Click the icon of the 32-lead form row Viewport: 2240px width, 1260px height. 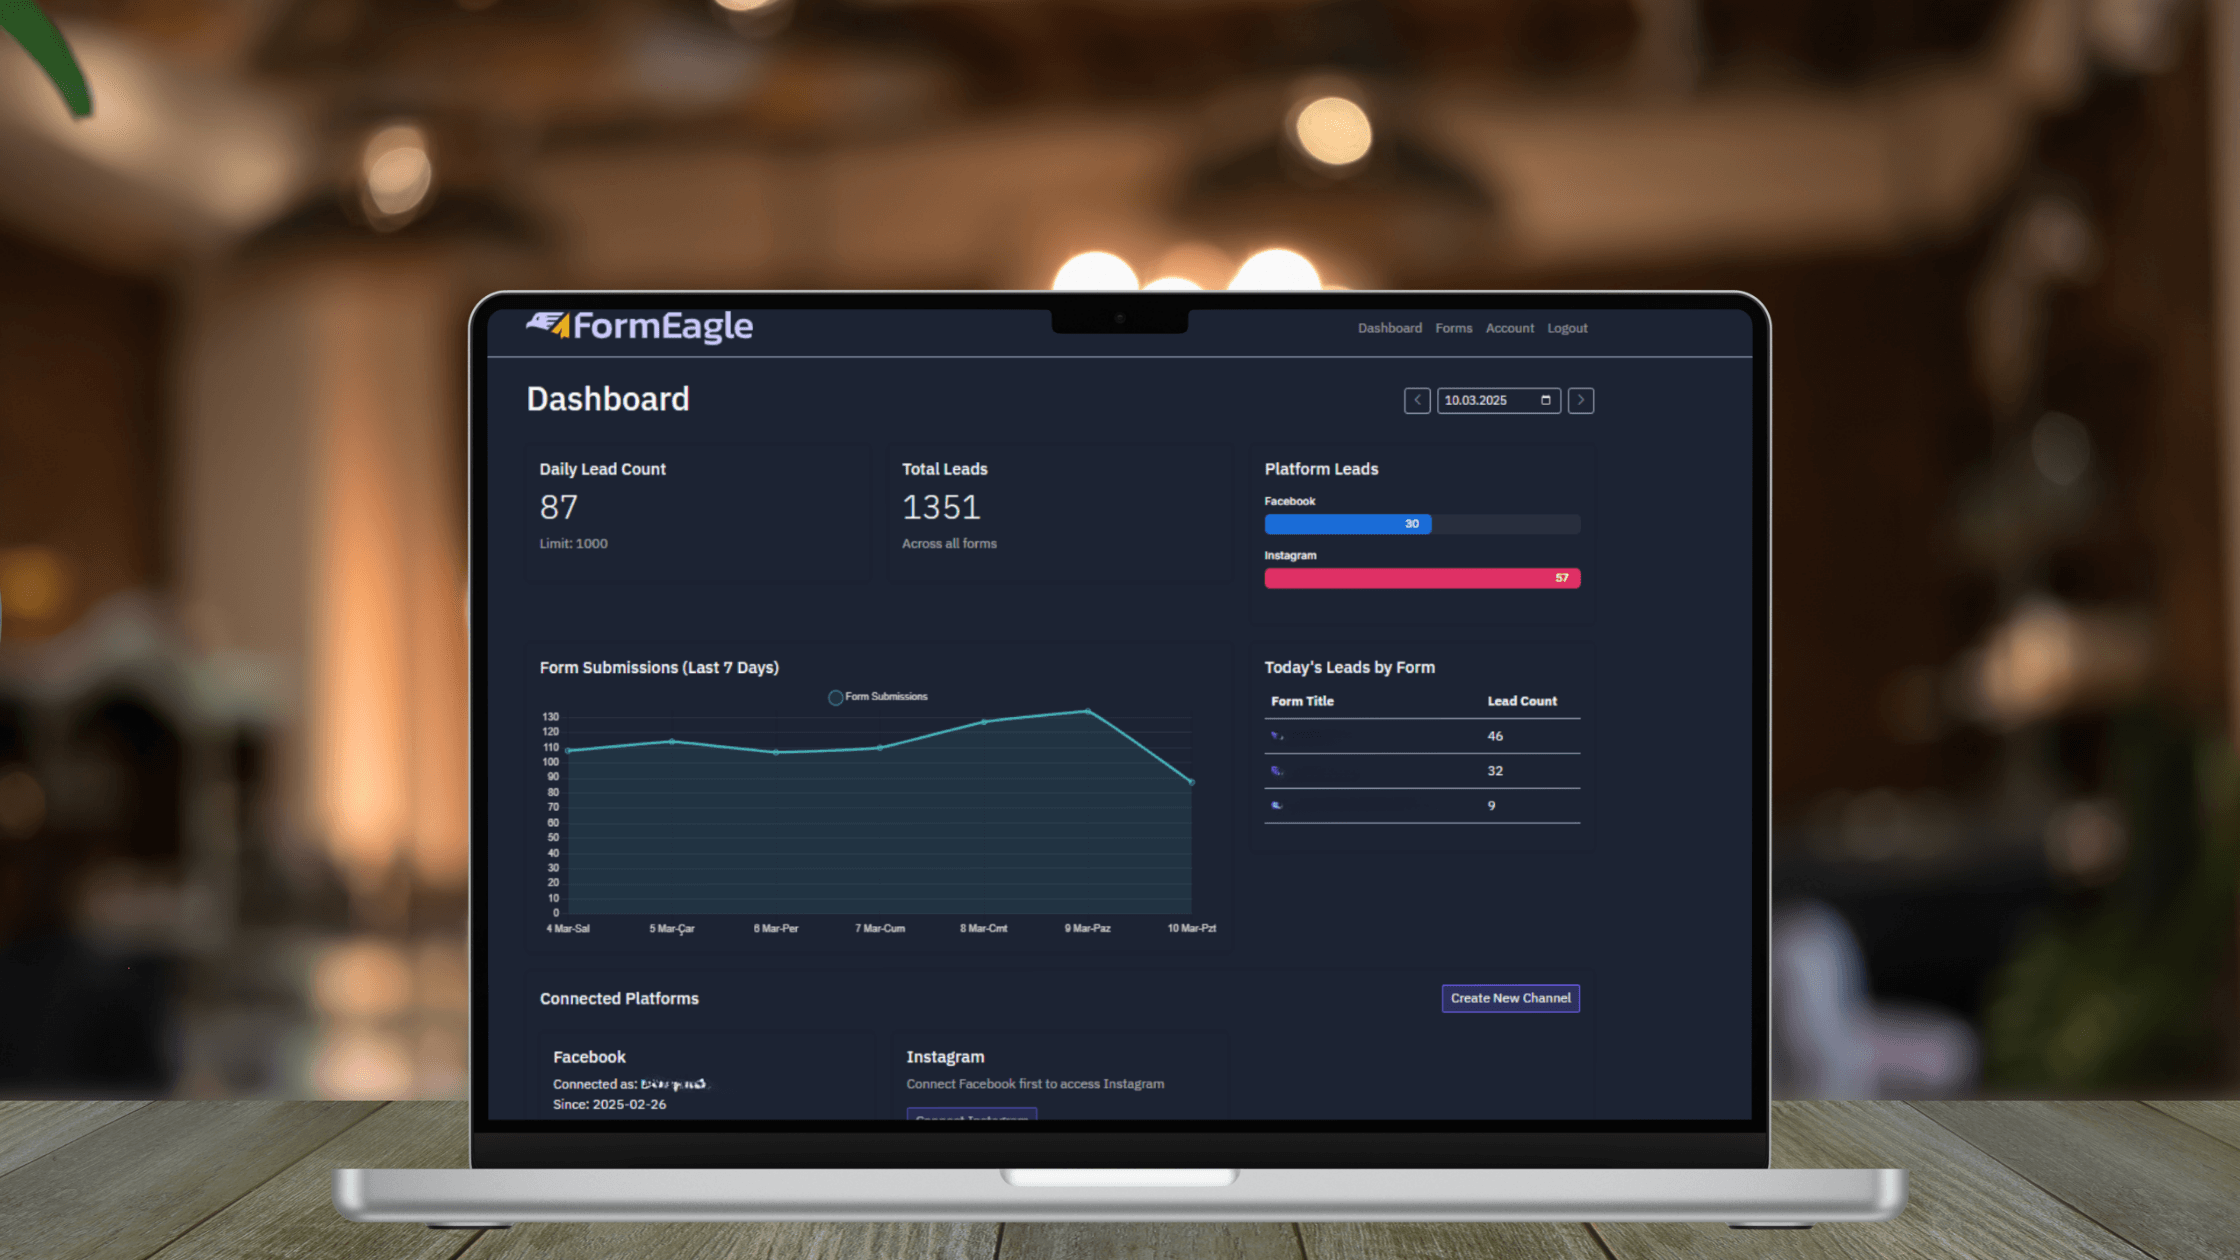pos(1277,771)
